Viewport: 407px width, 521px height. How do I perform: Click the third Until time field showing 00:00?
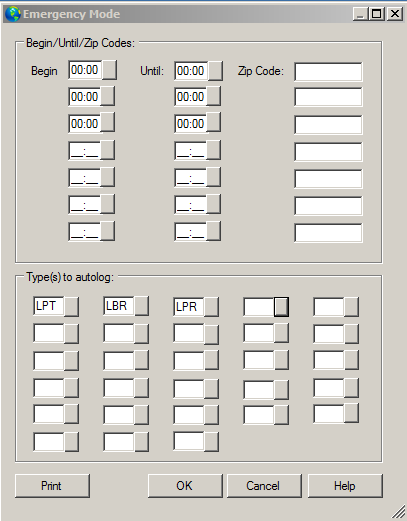[x=190, y=123]
